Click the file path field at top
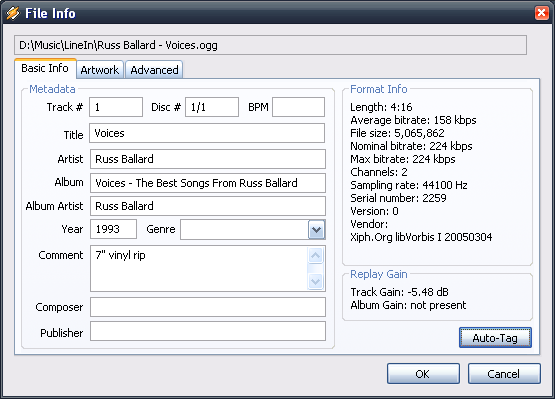This screenshot has width=555, height=399. [x=270, y=45]
